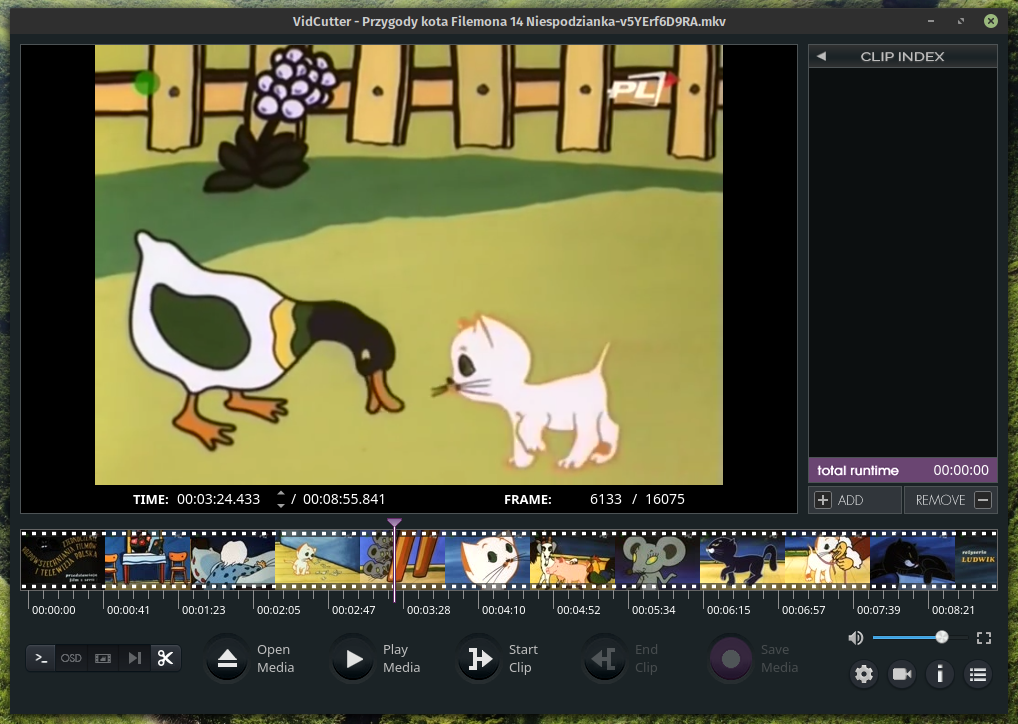1018x724 pixels.
Task: Click the purple timeline playhead marker
Action: pos(394,522)
